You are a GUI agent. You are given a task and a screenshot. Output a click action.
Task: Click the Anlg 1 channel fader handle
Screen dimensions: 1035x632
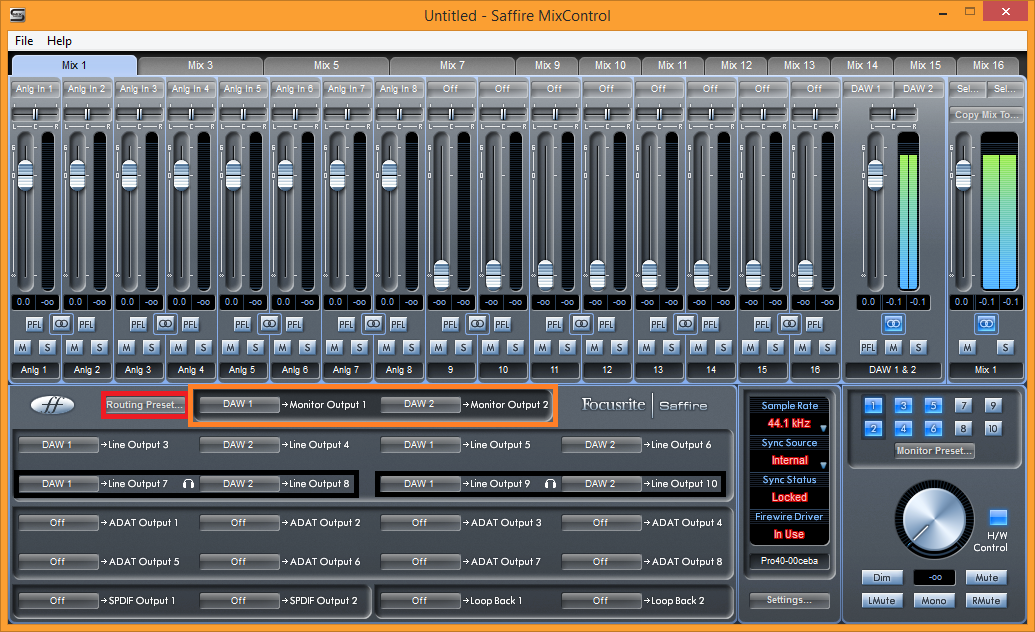25,176
